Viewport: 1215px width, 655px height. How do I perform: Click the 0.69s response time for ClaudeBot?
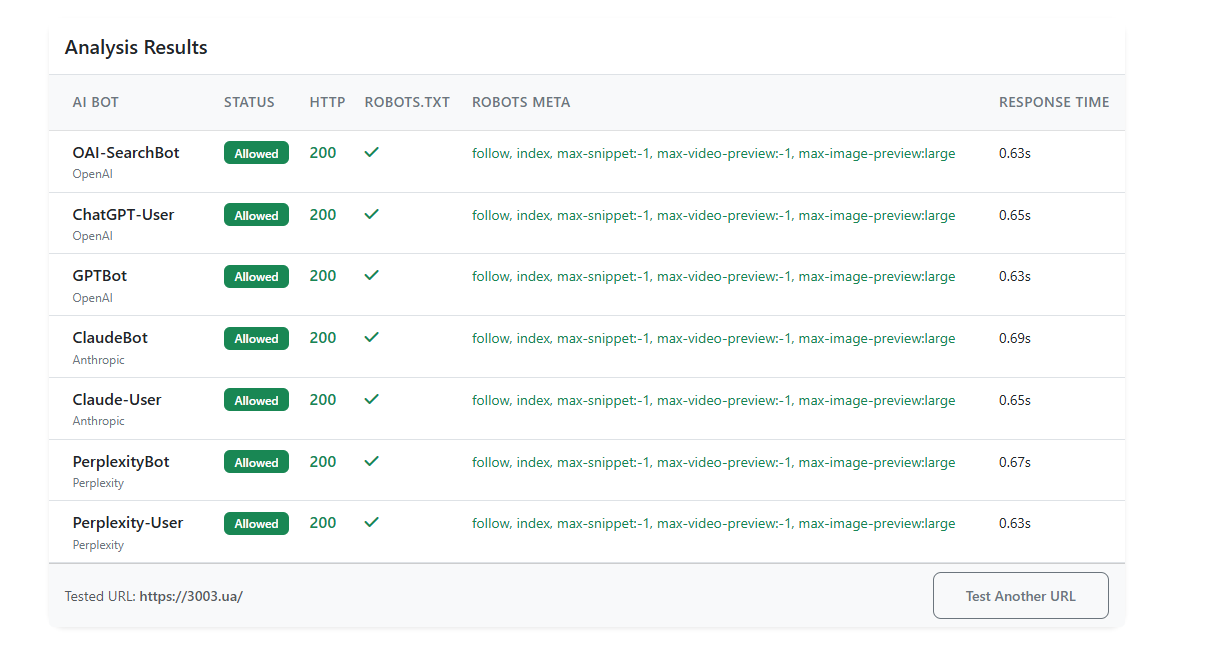pos(1015,338)
